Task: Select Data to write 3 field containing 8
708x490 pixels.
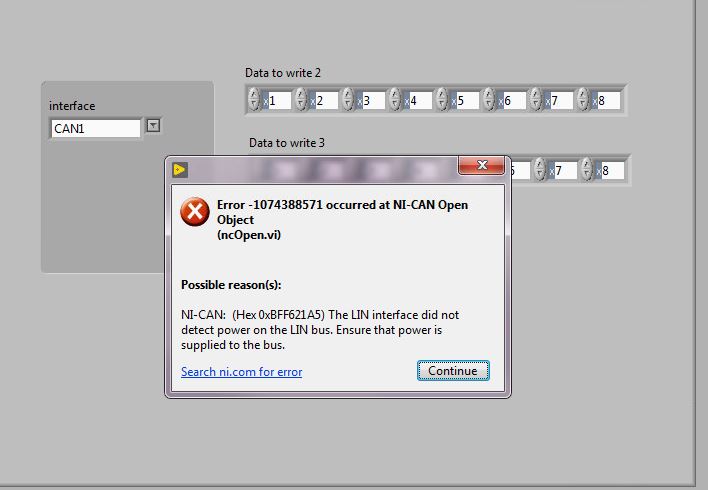Action: tap(610, 170)
